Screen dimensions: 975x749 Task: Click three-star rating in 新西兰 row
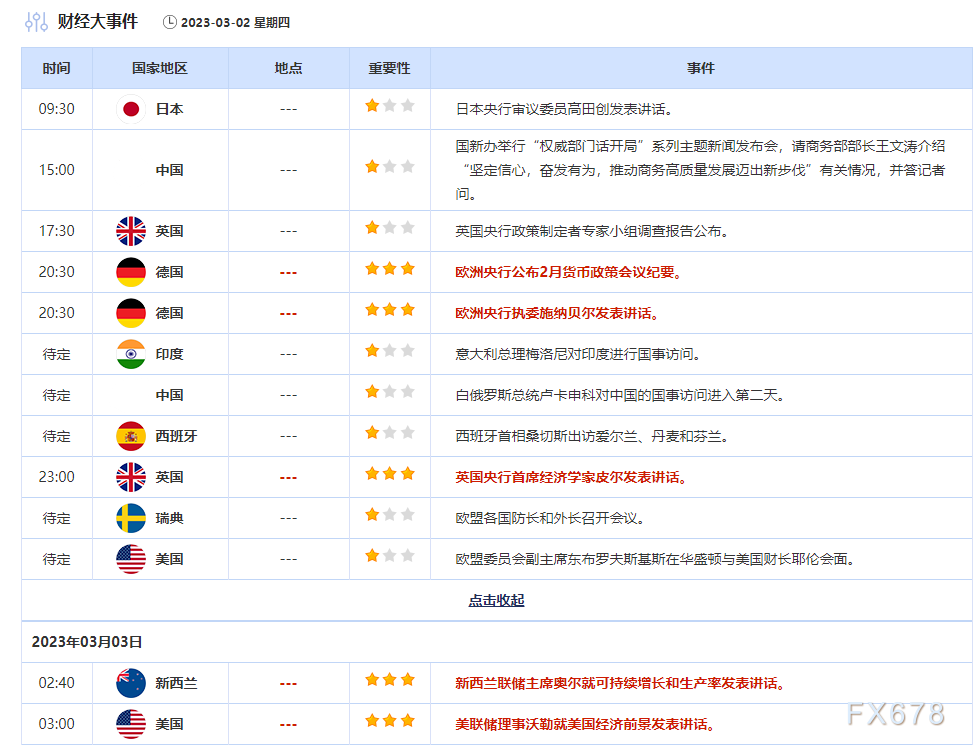389,680
